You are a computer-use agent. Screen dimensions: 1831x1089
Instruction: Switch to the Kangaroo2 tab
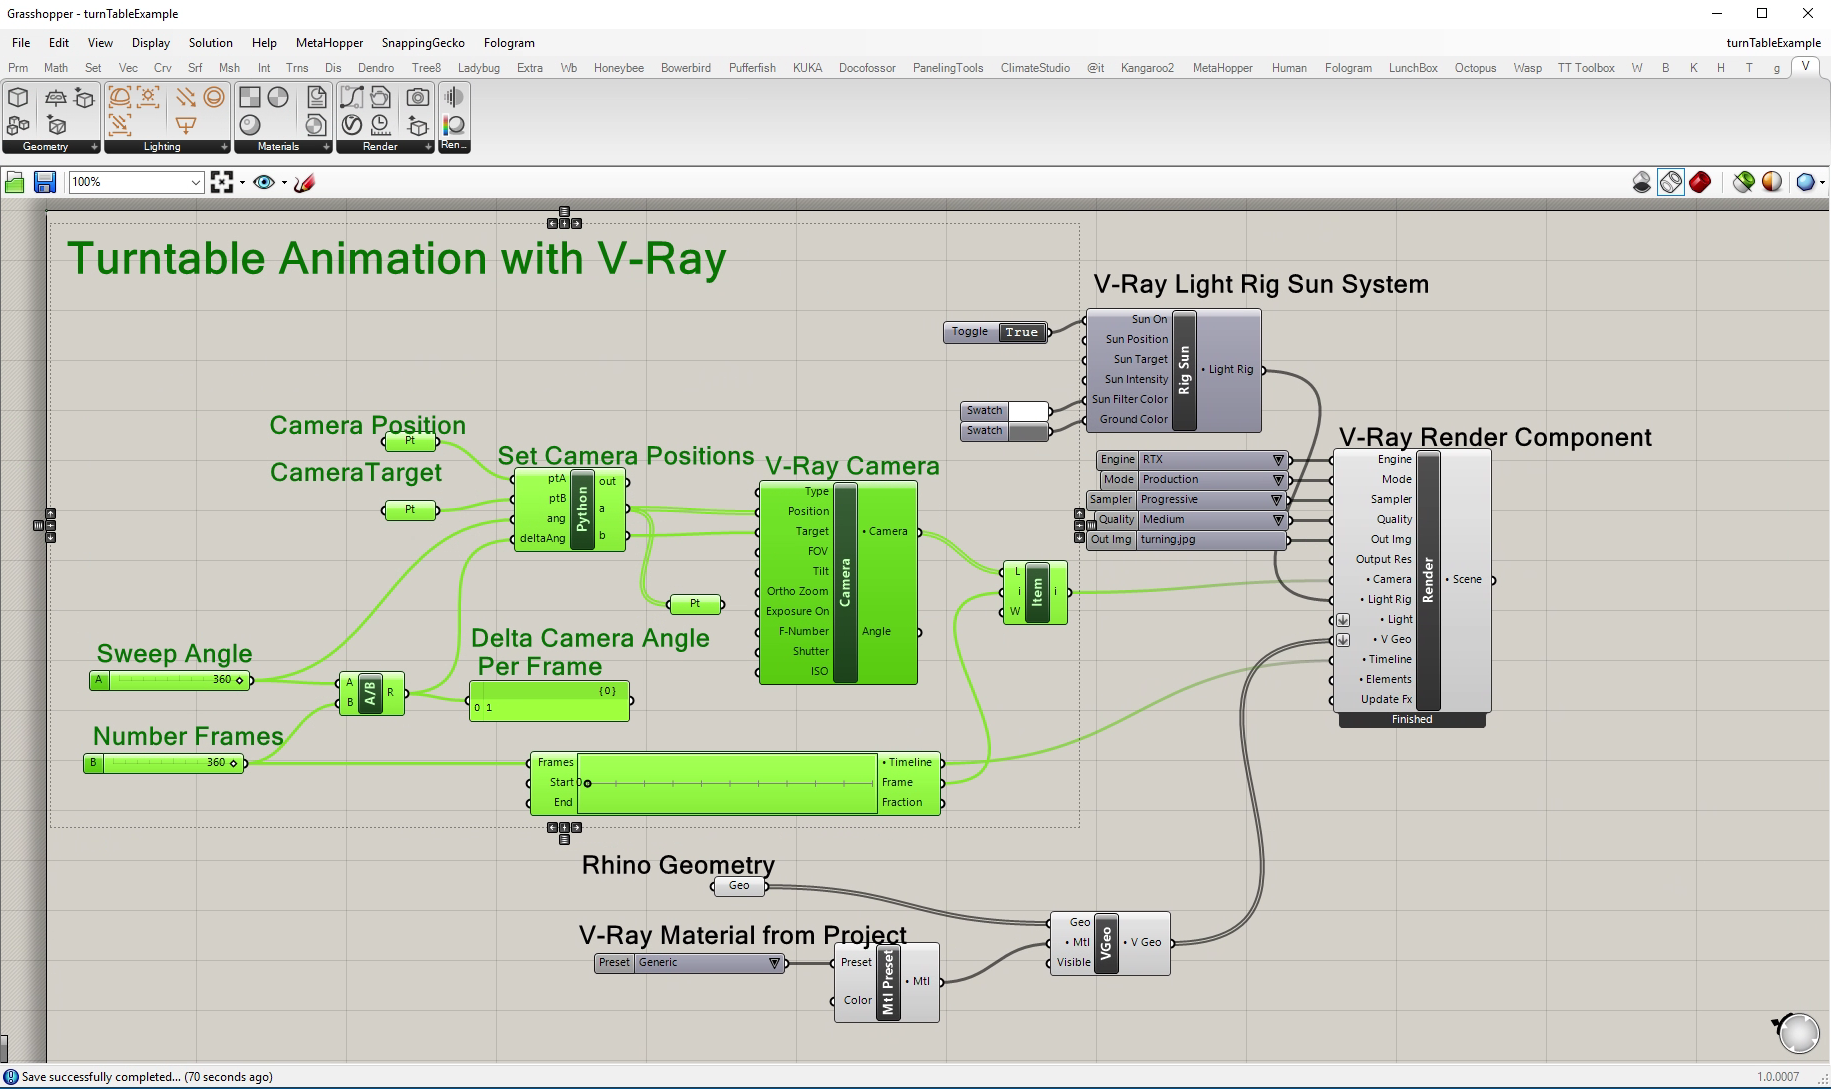tap(1147, 68)
